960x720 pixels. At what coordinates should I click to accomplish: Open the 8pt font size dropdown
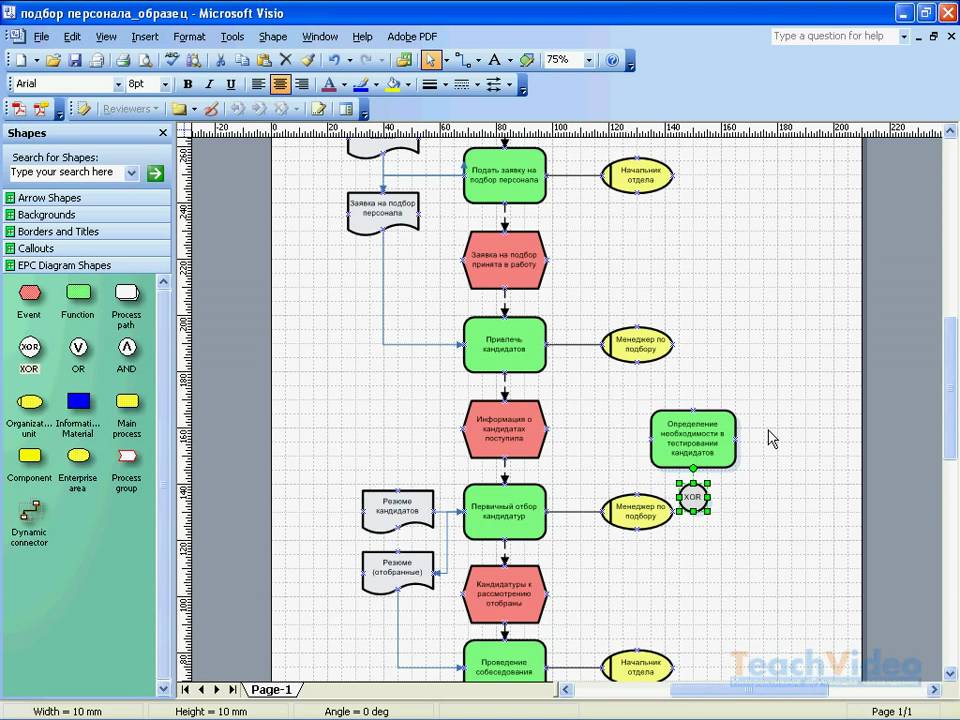click(165, 84)
